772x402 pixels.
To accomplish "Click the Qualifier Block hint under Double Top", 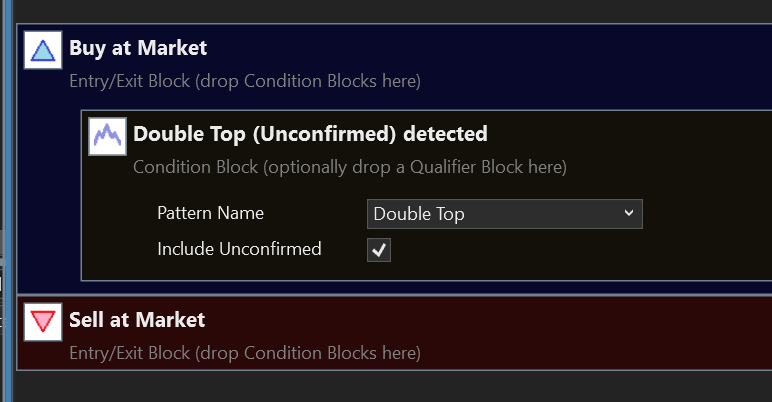I will pos(350,167).
